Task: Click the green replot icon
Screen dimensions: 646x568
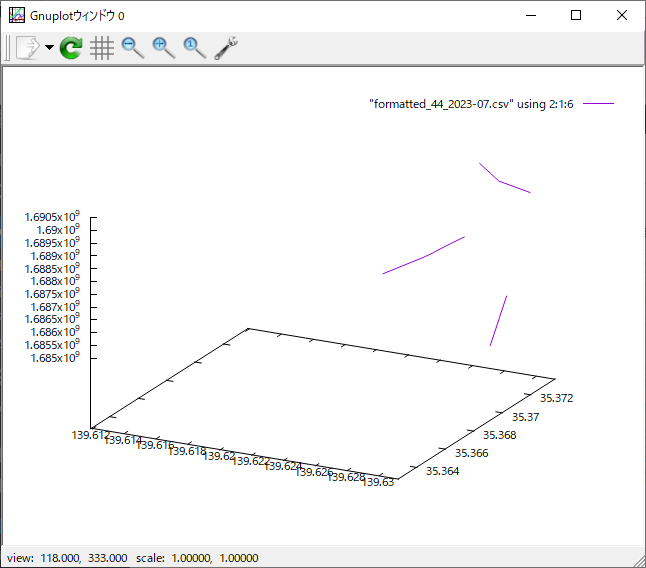Action: coord(71,47)
